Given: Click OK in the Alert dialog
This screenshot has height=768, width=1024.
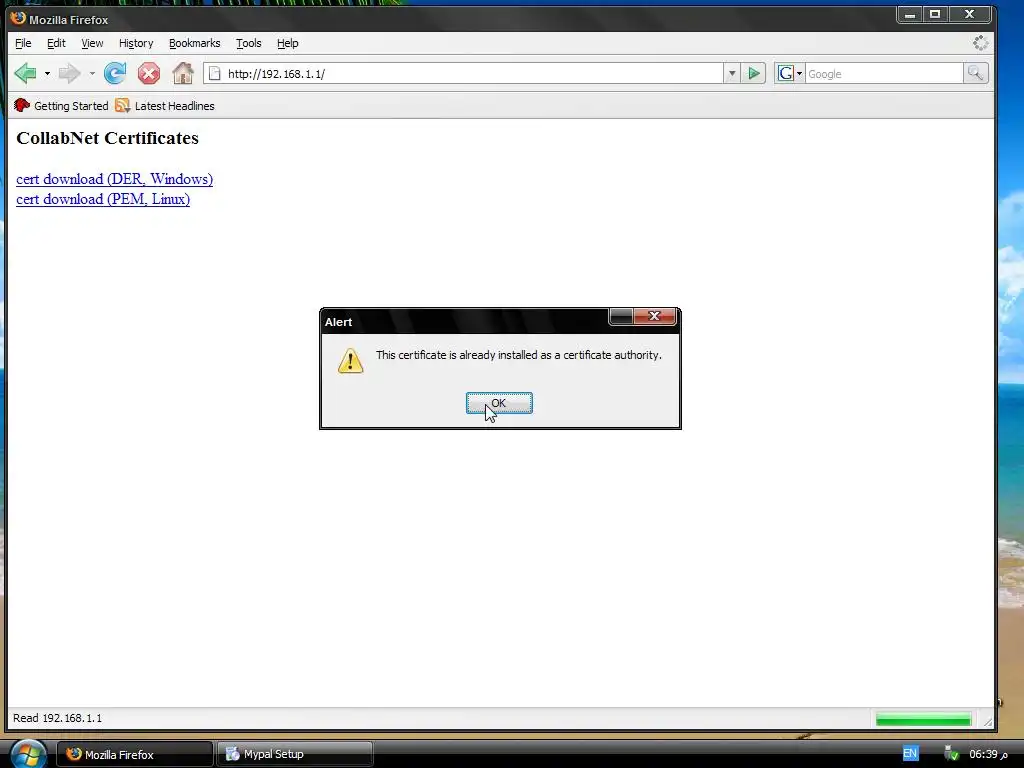Looking at the screenshot, I should (x=499, y=403).
